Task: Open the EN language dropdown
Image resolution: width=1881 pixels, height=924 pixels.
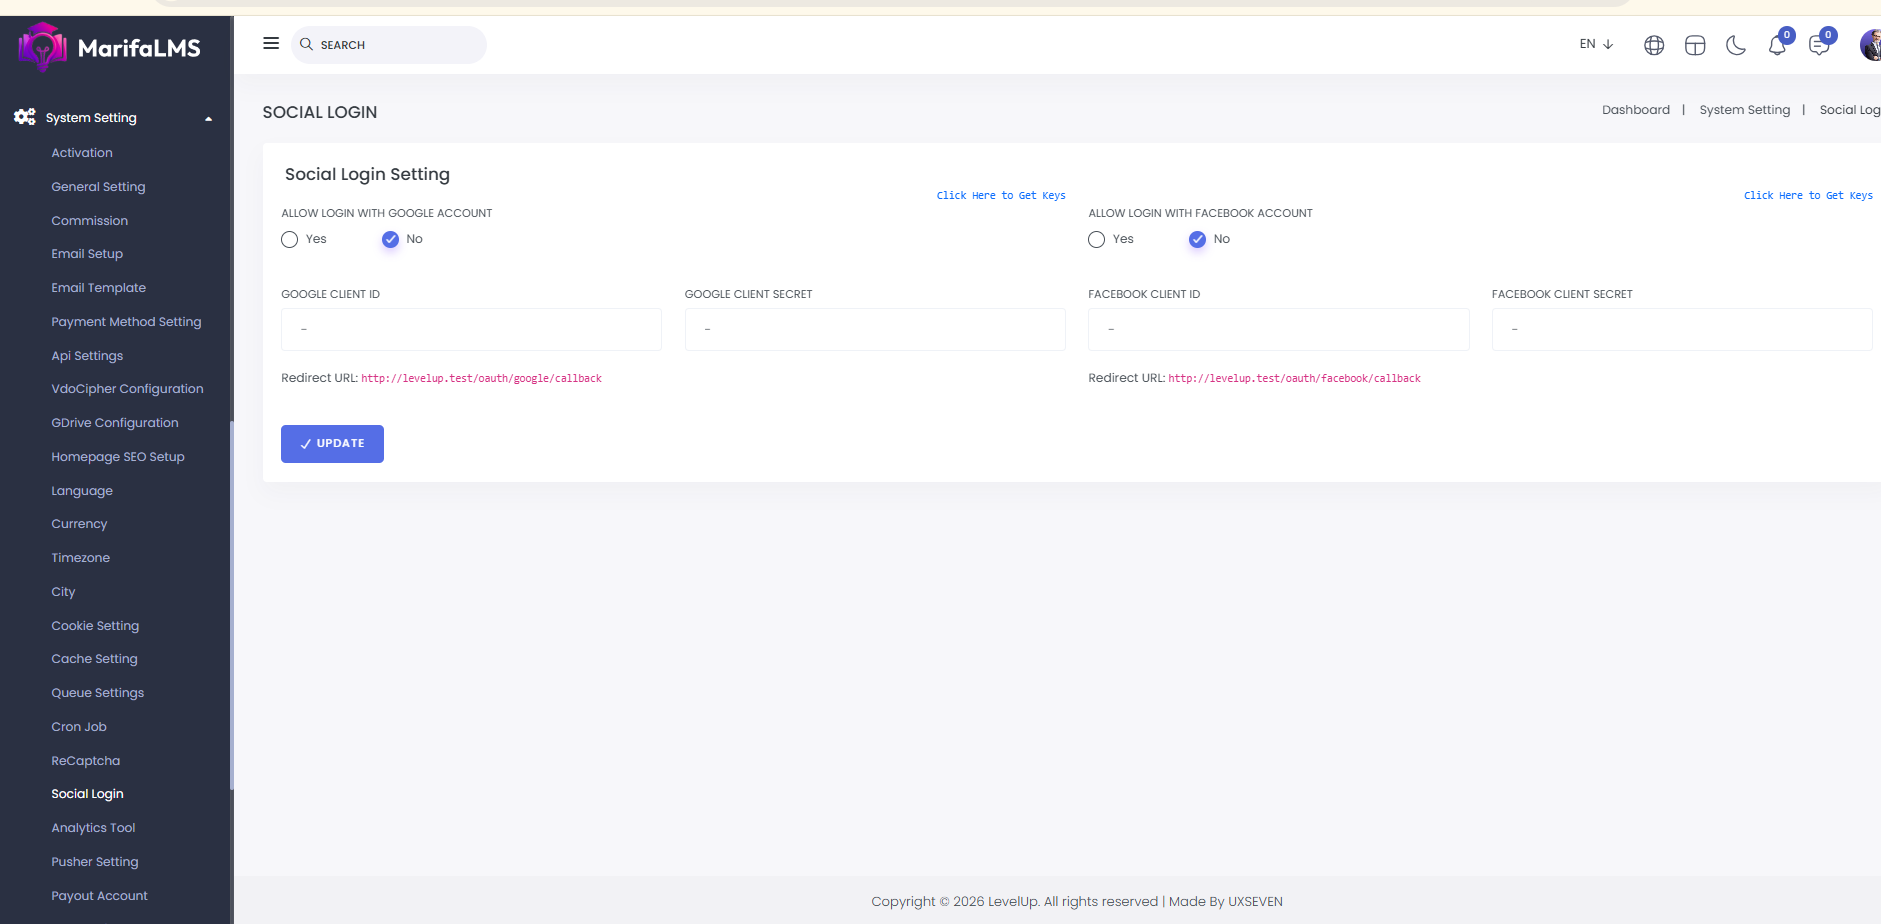Action: (x=1596, y=44)
